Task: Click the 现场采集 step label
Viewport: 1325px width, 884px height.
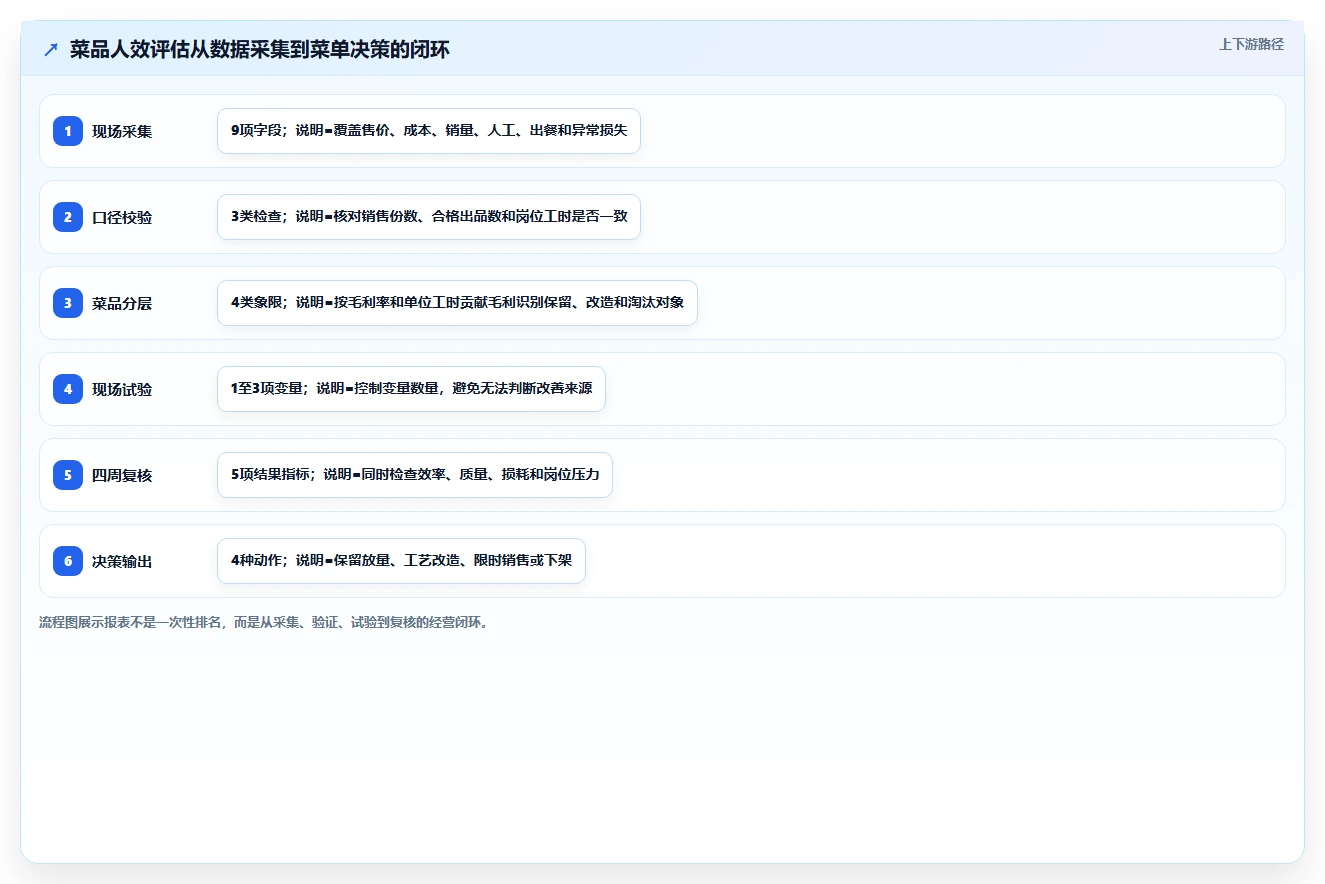Action: click(122, 131)
